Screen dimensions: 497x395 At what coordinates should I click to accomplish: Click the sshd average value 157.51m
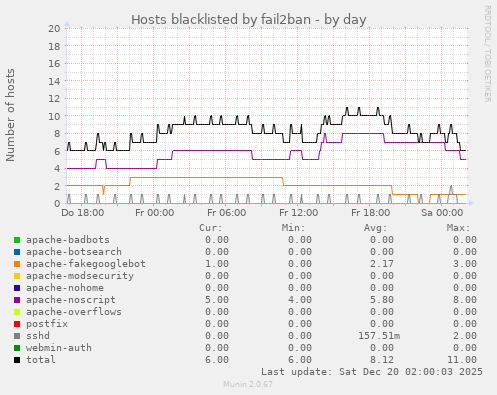pos(379,336)
